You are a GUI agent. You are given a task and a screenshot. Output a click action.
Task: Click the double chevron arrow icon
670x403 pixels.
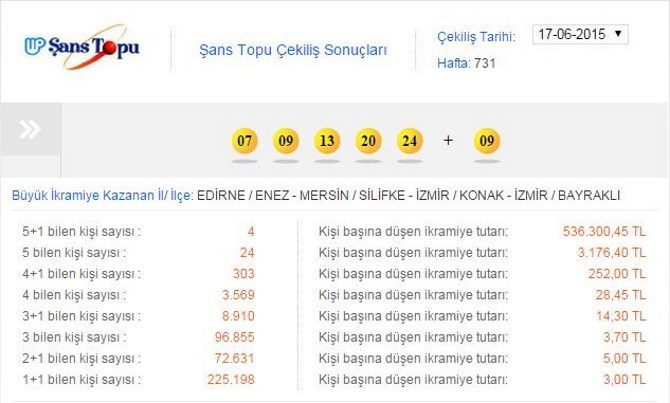click(x=30, y=129)
